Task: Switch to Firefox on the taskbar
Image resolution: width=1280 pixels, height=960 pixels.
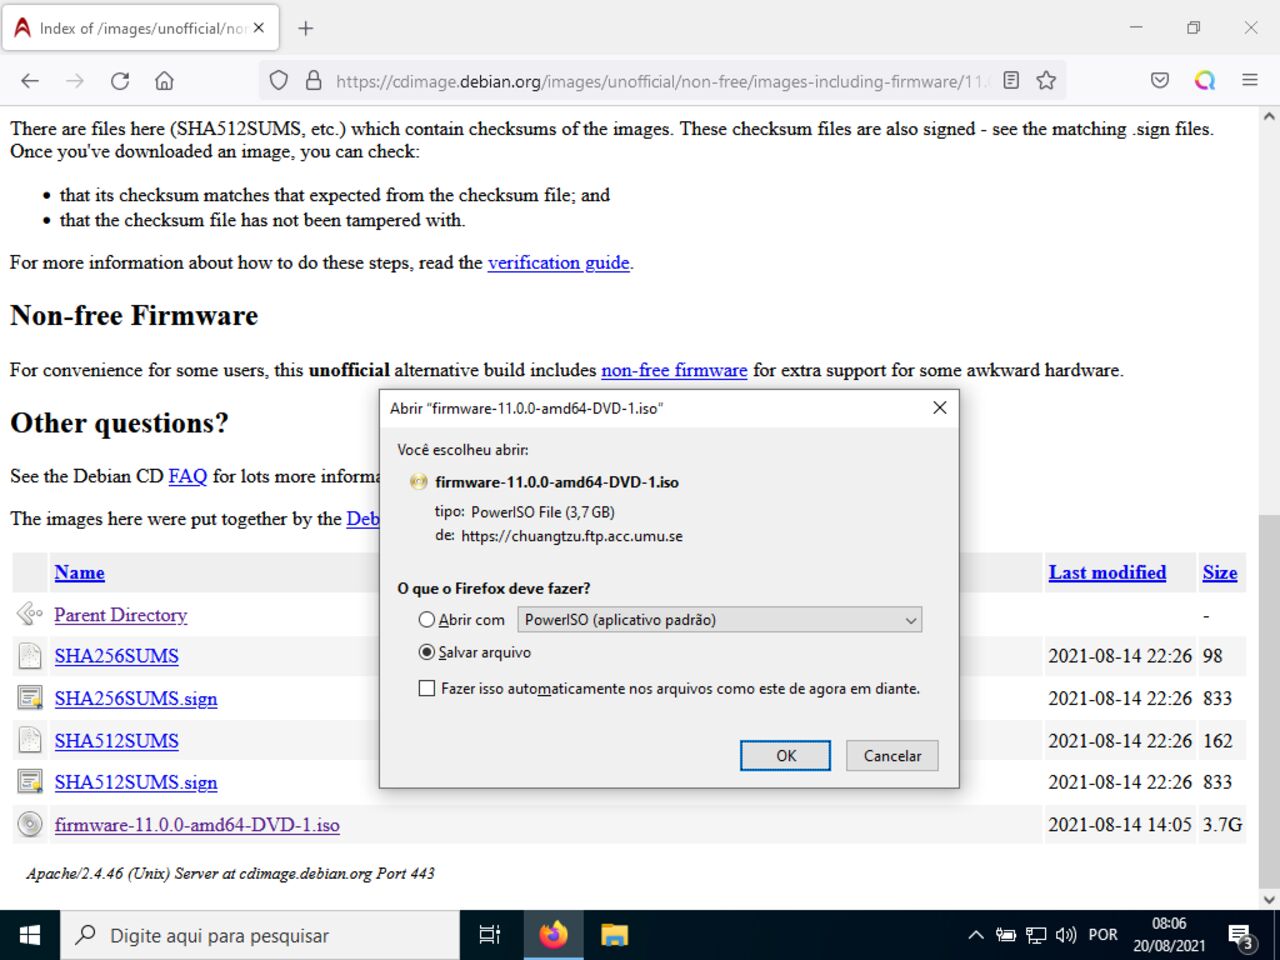Action: pos(553,935)
